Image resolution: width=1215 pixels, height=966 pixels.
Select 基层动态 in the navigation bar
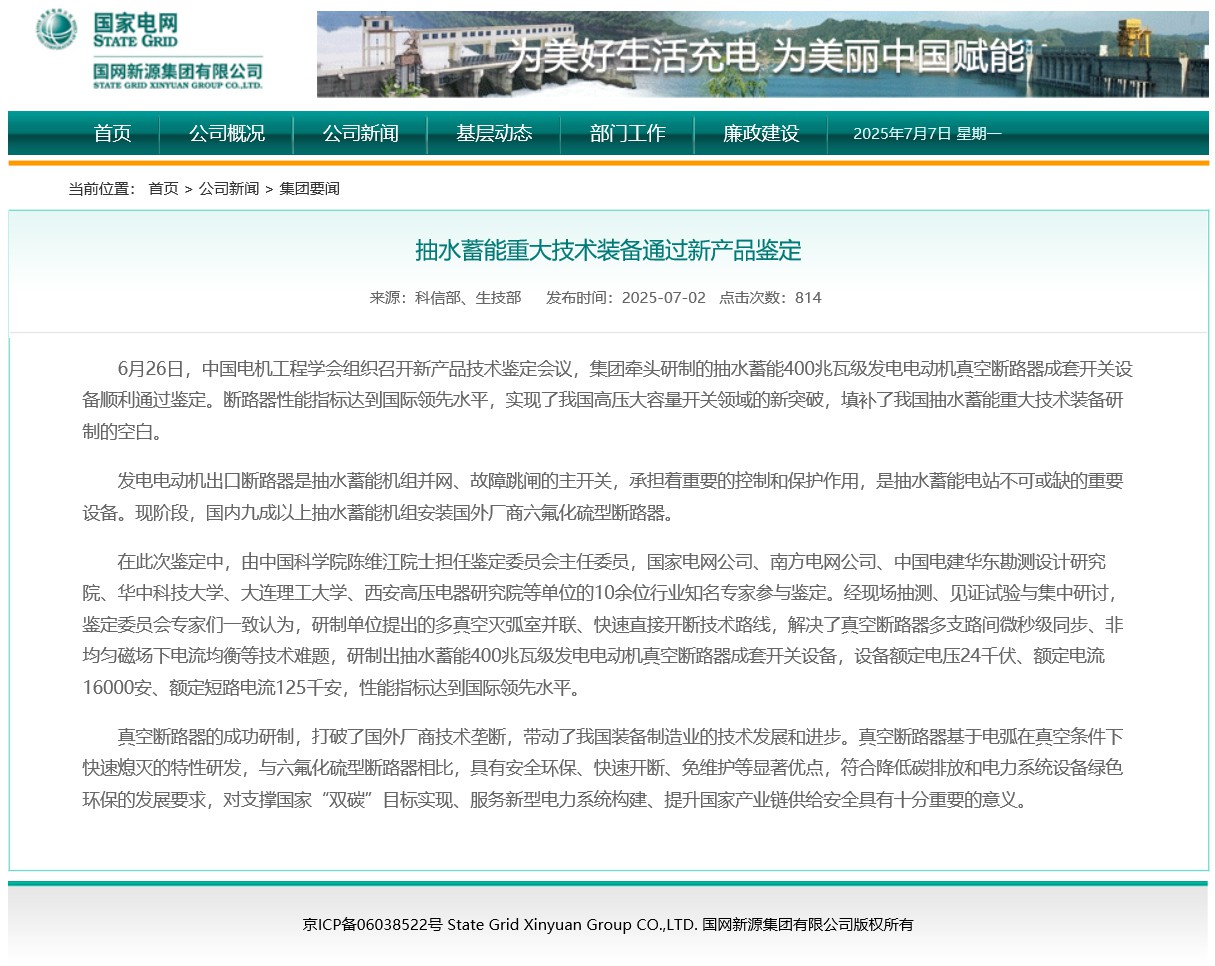point(494,133)
